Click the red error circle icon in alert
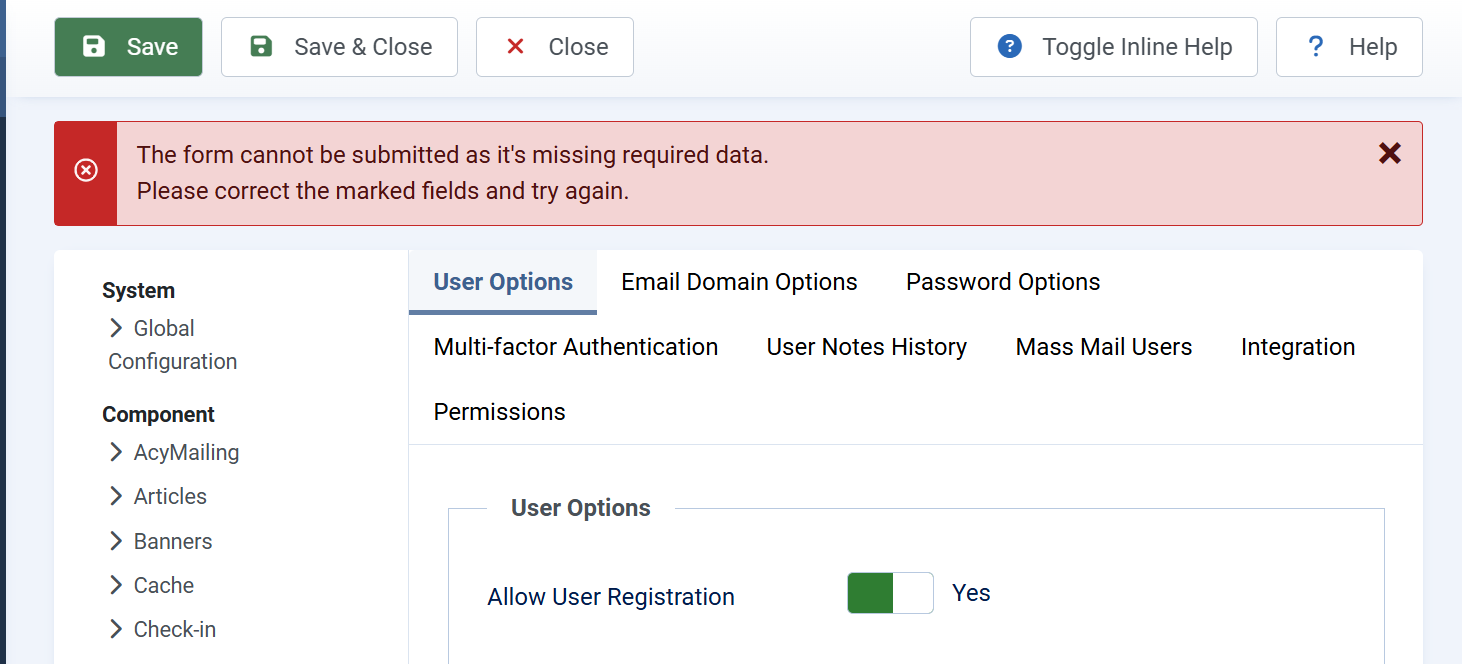 coord(86,171)
